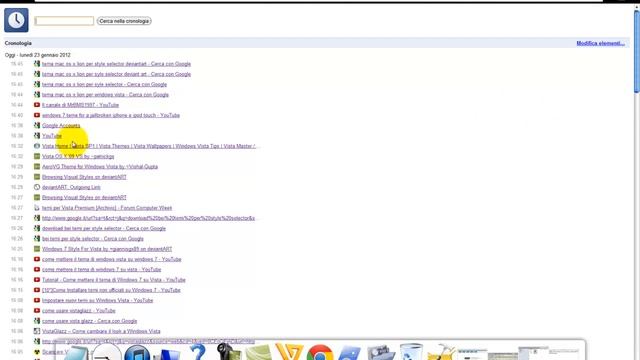
Task: Click the deviantART favicon beside 'Windows 7 Style For Vista'
Action: [x=37, y=249]
